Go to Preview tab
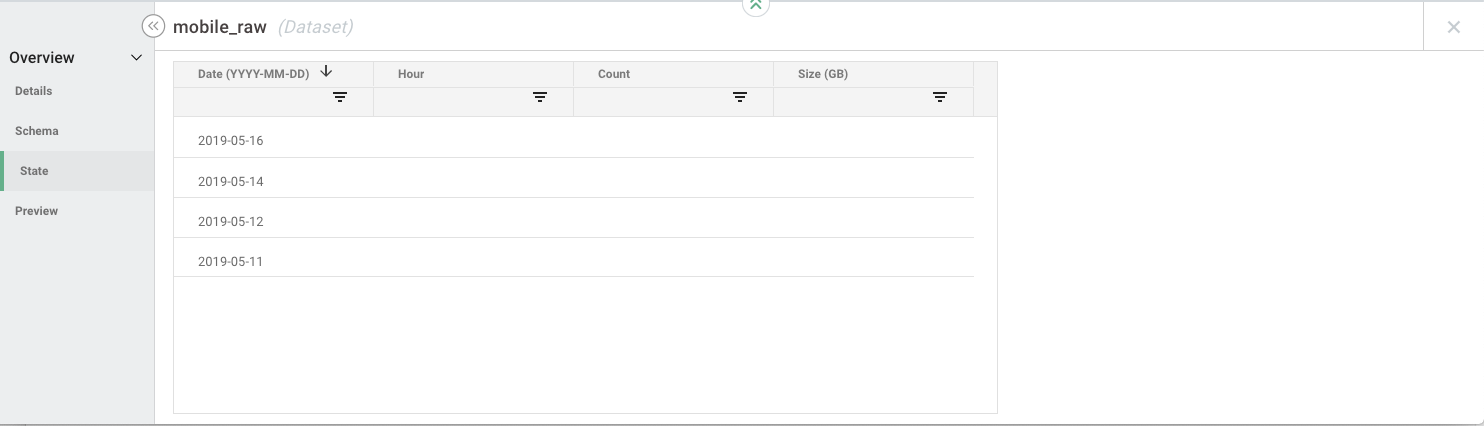 click(x=37, y=211)
